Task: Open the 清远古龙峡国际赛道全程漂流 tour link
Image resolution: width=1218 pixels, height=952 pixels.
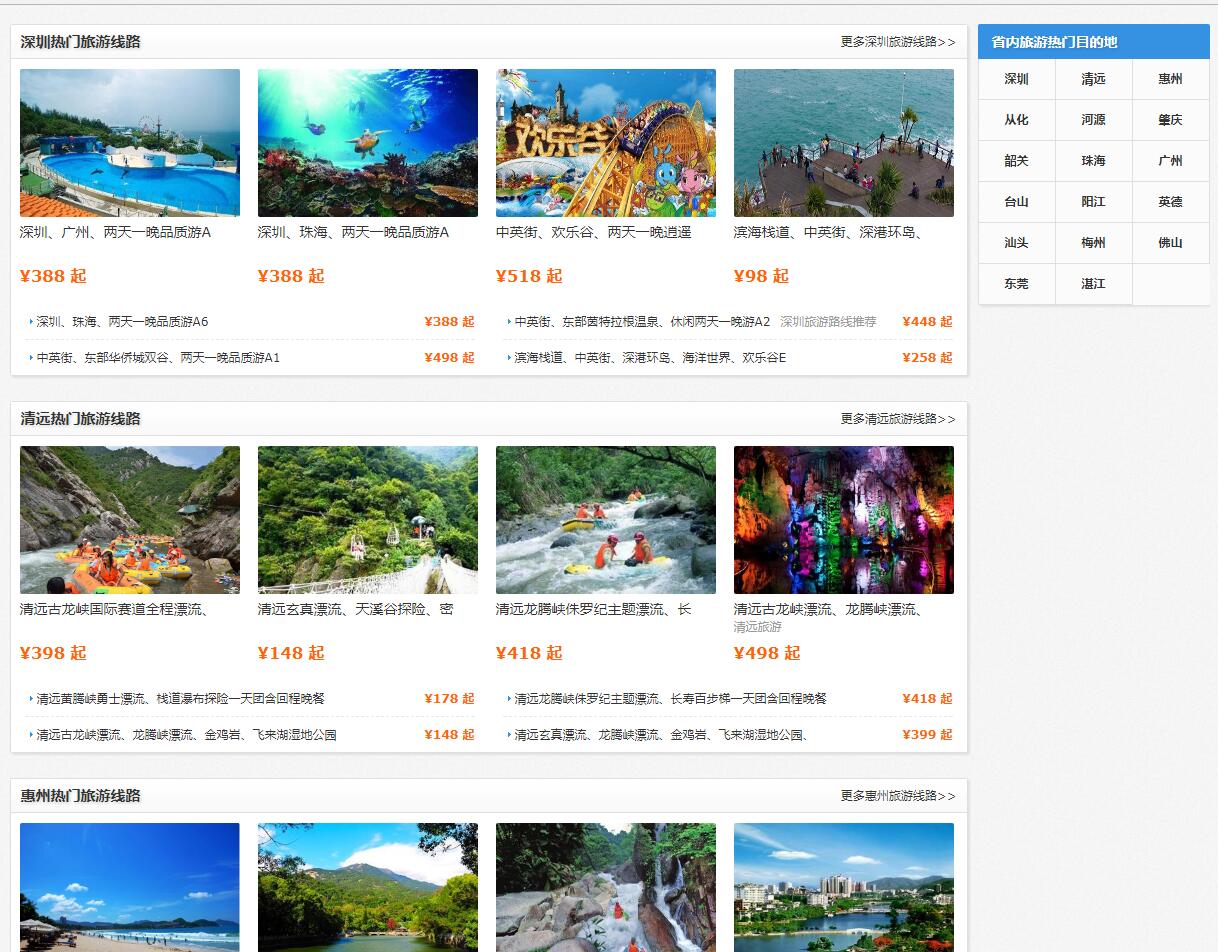Action: (128, 616)
